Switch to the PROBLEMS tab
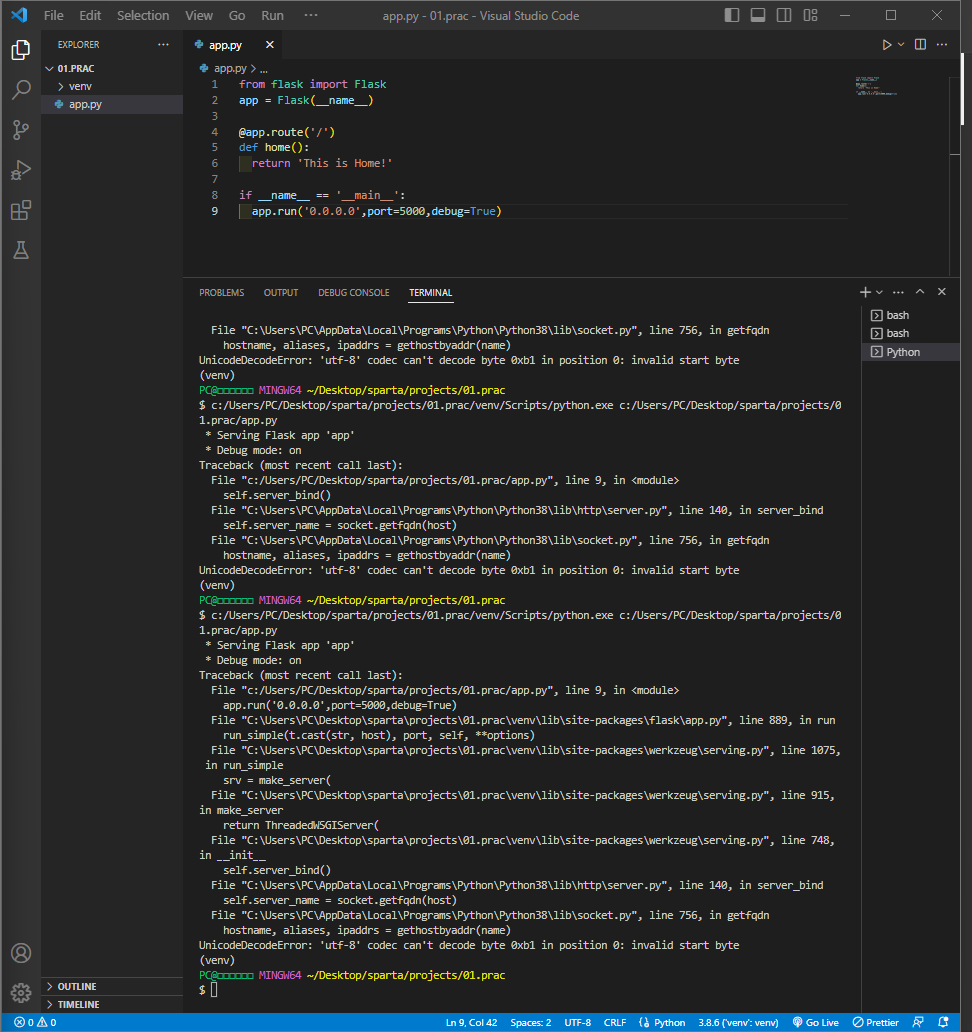This screenshot has width=972, height=1032. coord(222,293)
